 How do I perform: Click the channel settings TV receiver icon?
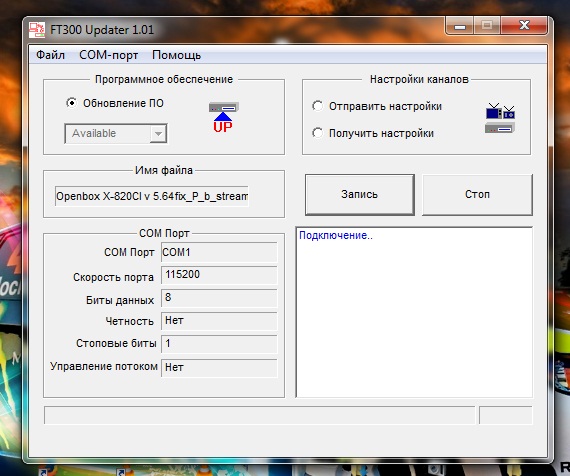tap(500, 118)
